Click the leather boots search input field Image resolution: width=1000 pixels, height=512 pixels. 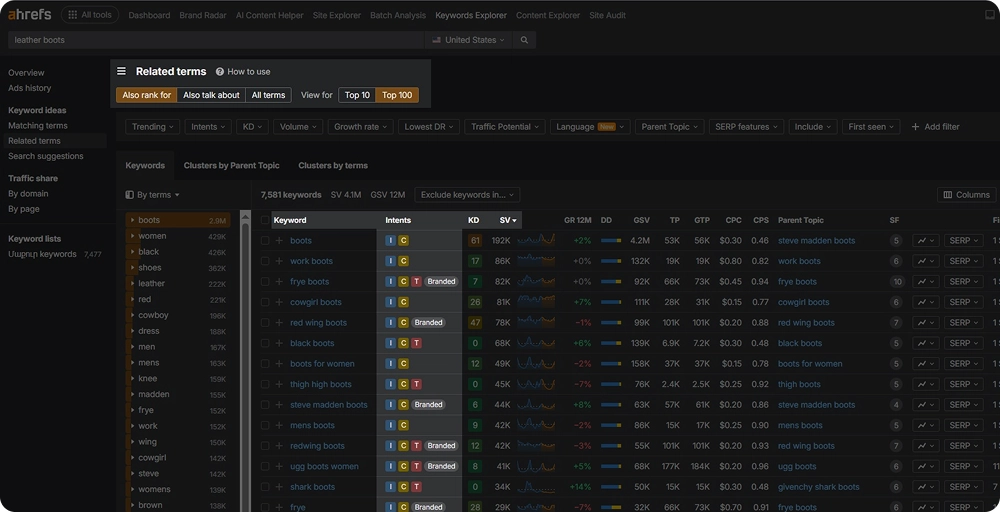216,40
